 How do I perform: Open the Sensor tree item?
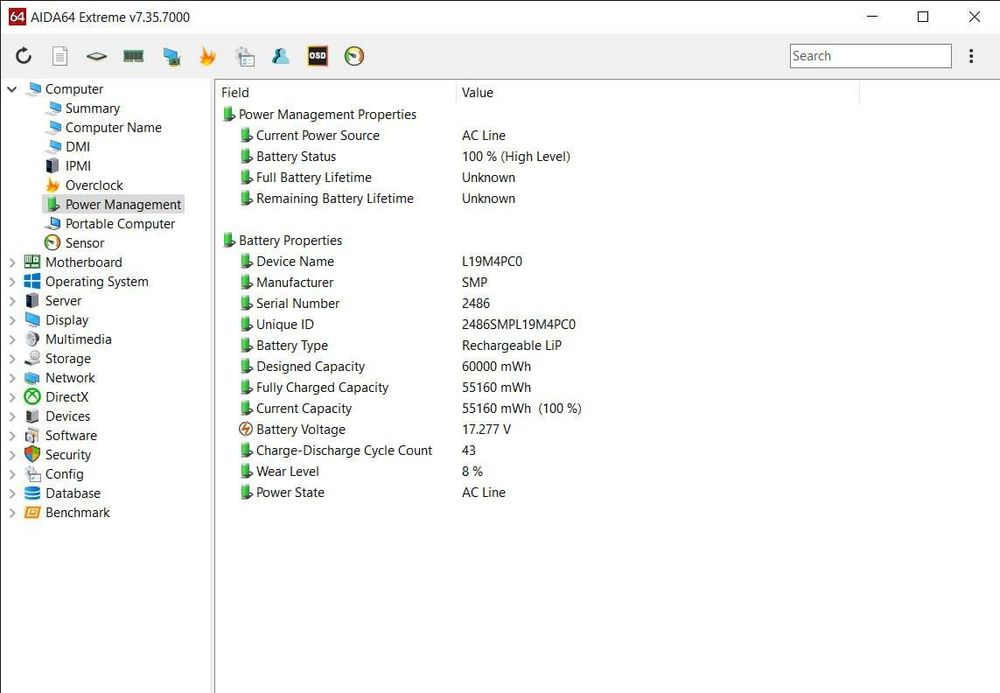click(x=84, y=243)
